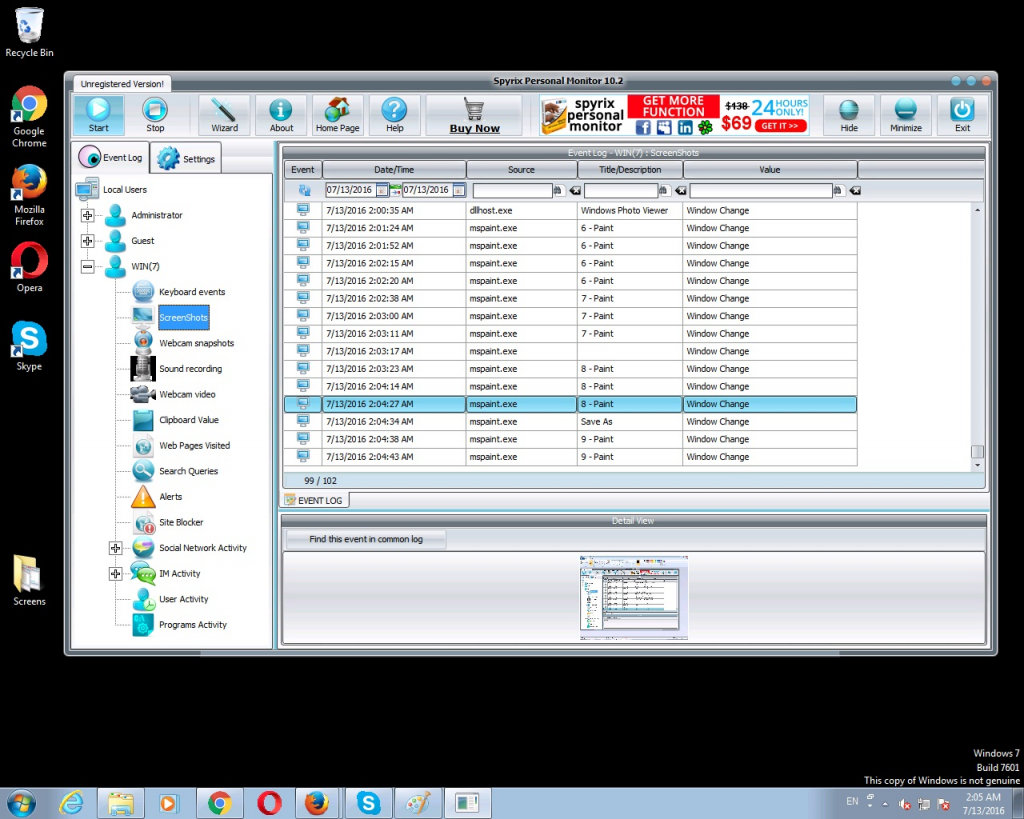Viewport: 1024px width, 819px height.
Task: Open Skype from the taskbar
Action: [x=368, y=803]
